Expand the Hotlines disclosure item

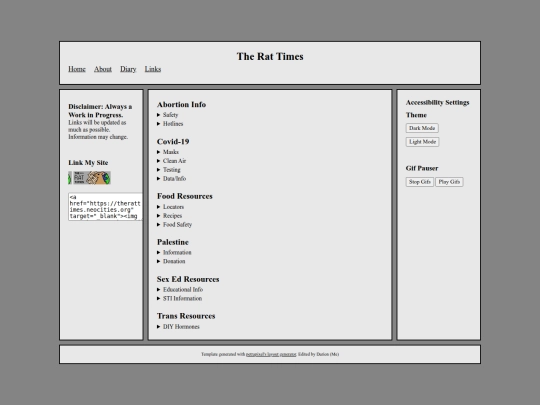(170, 124)
